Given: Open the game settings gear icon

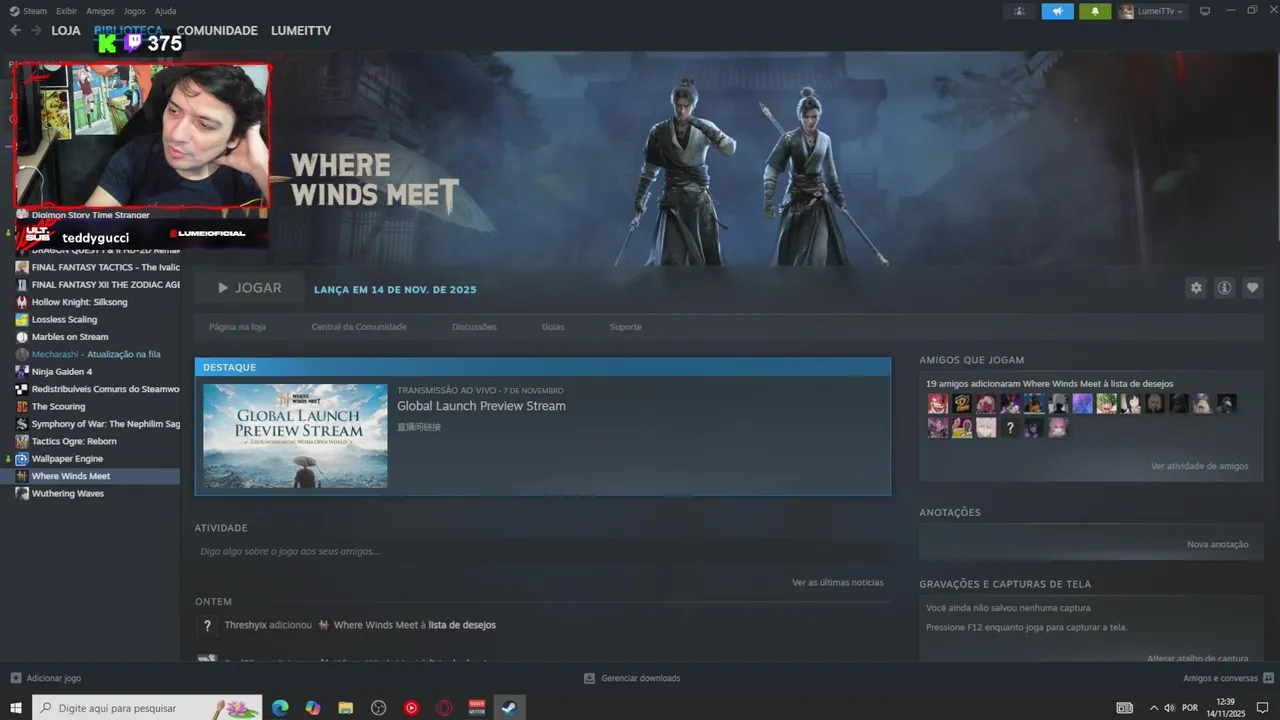Looking at the screenshot, I should click(x=1196, y=288).
